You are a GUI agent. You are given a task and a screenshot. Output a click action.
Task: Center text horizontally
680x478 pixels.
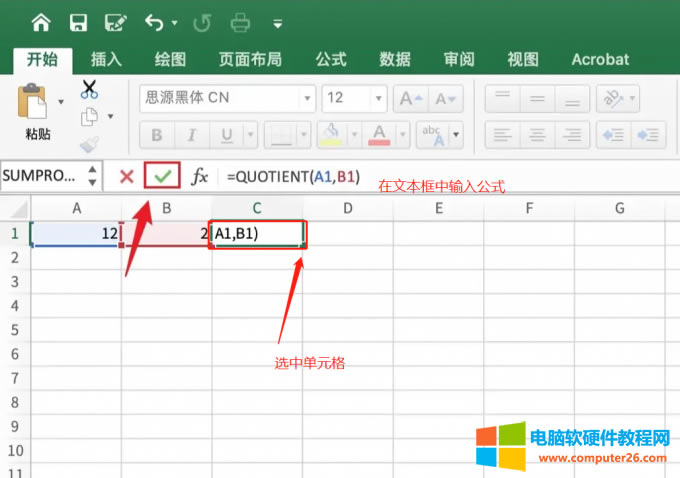tap(537, 135)
